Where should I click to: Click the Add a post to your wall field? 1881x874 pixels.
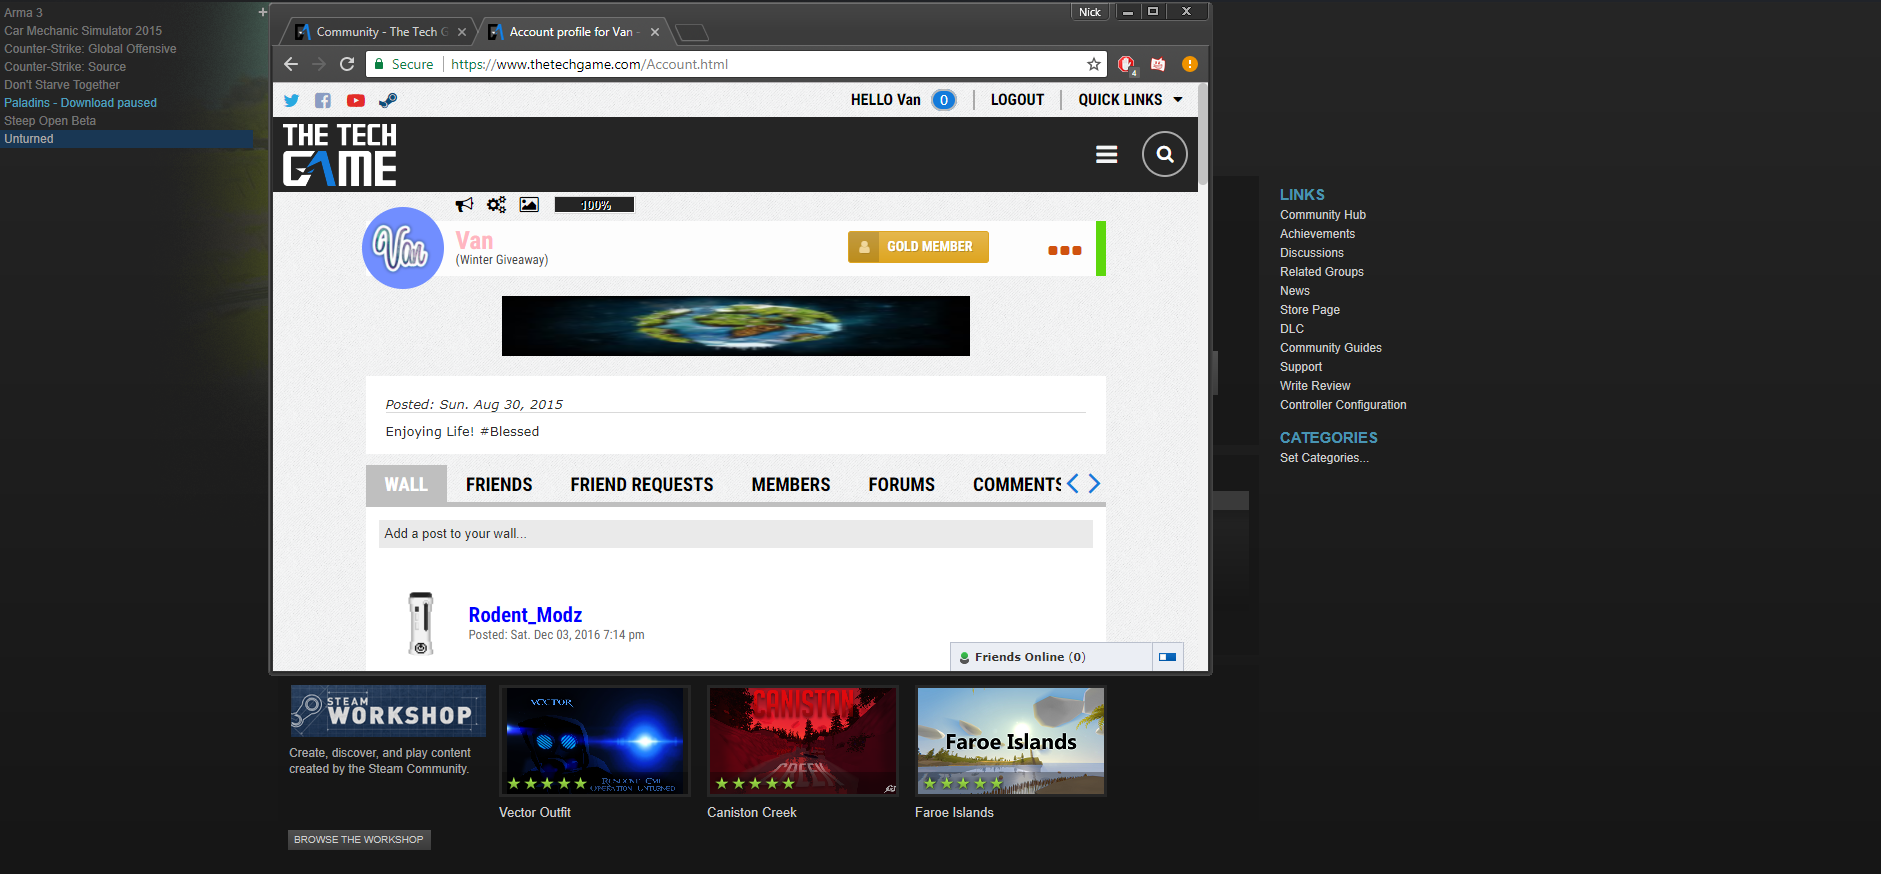735,534
